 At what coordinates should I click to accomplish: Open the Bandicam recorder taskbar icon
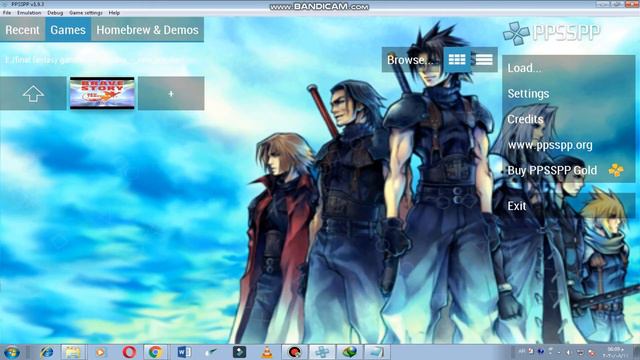tap(294, 352)
